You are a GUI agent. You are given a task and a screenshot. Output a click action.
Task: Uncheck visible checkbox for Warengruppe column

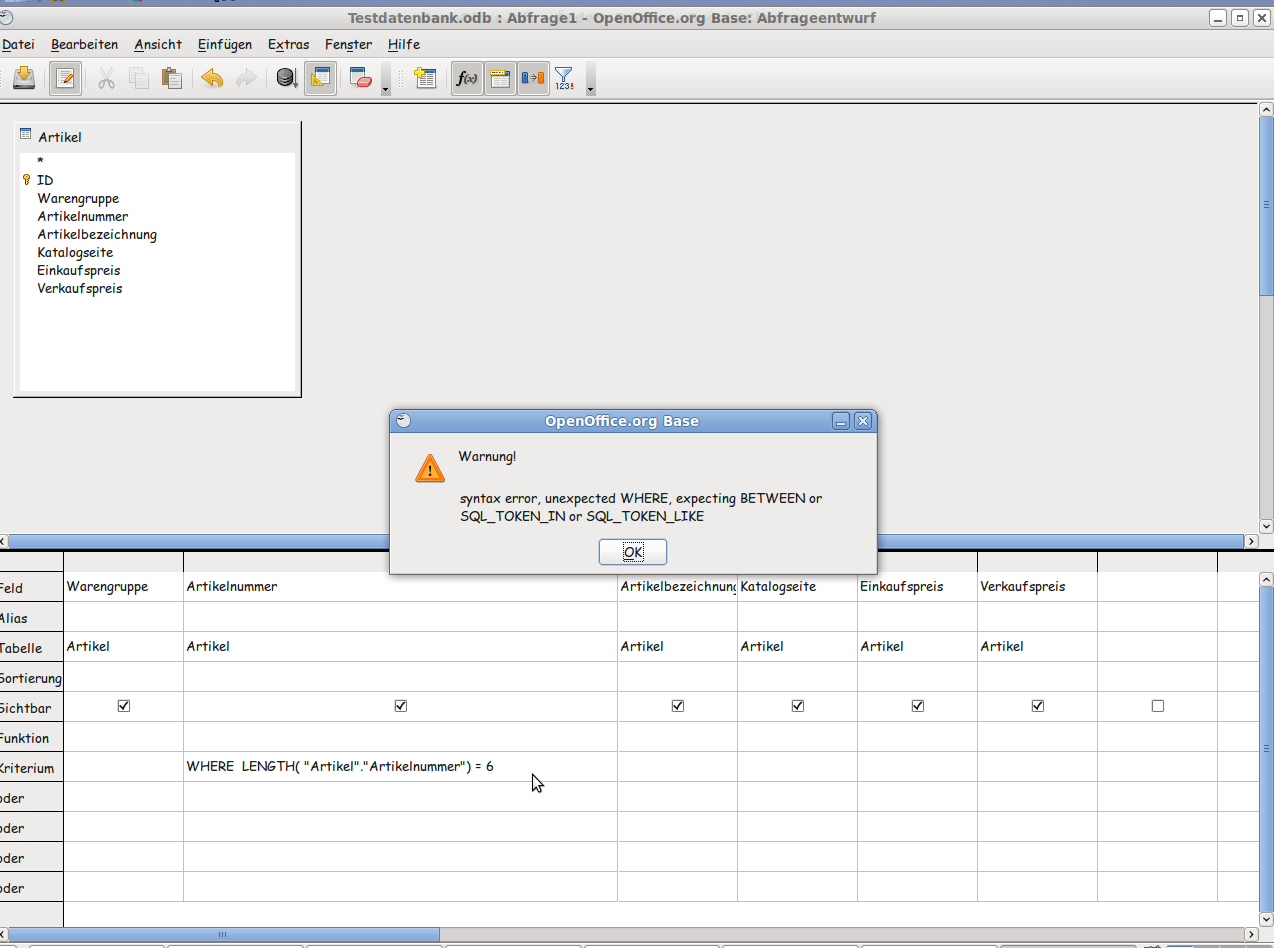click(124, 706)
